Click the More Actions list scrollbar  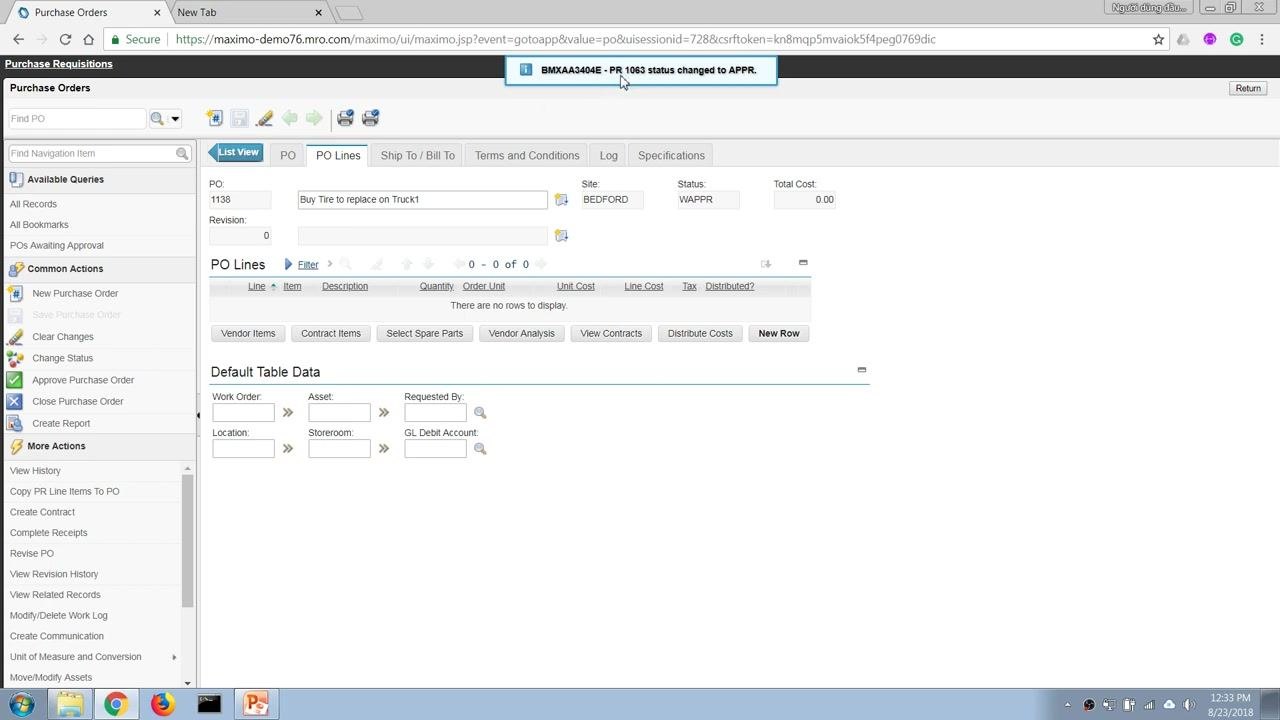pos(187,540)
